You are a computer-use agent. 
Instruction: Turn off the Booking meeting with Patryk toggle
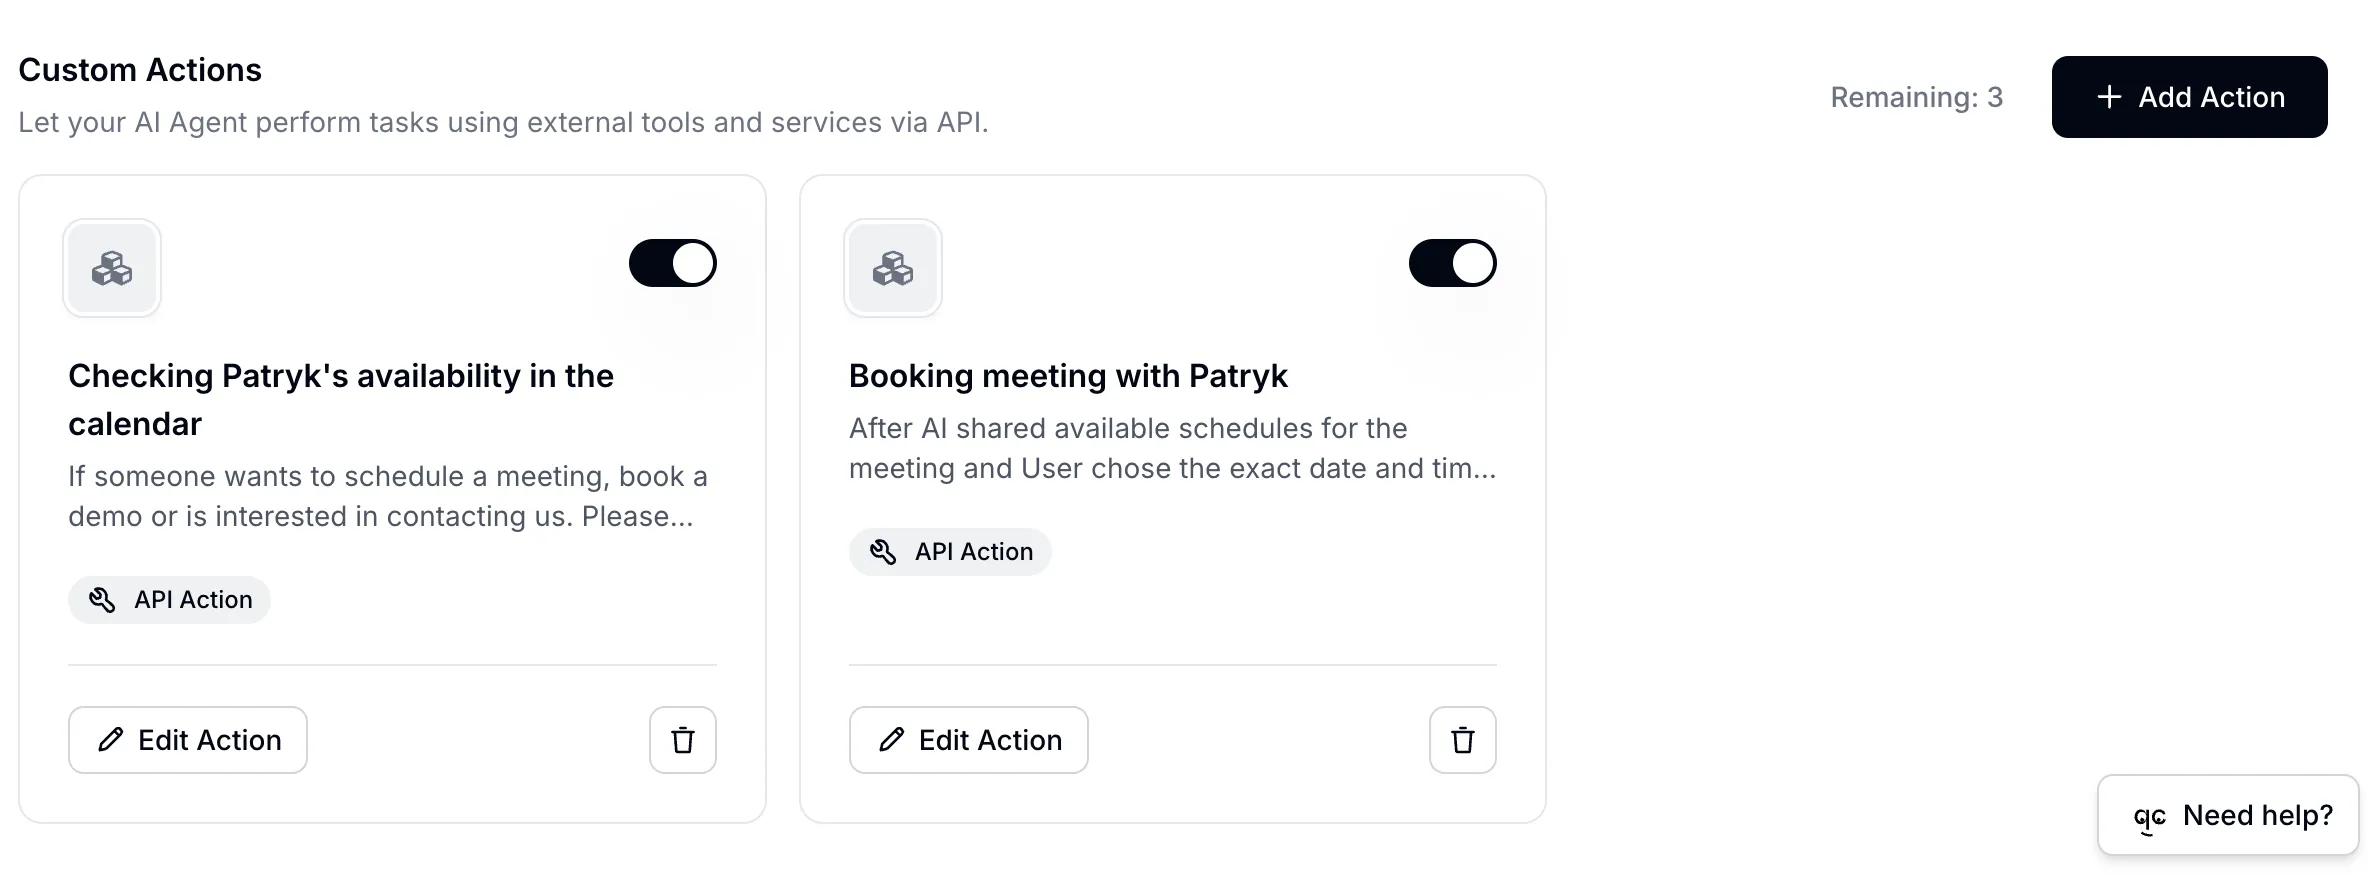[1452, 263]
